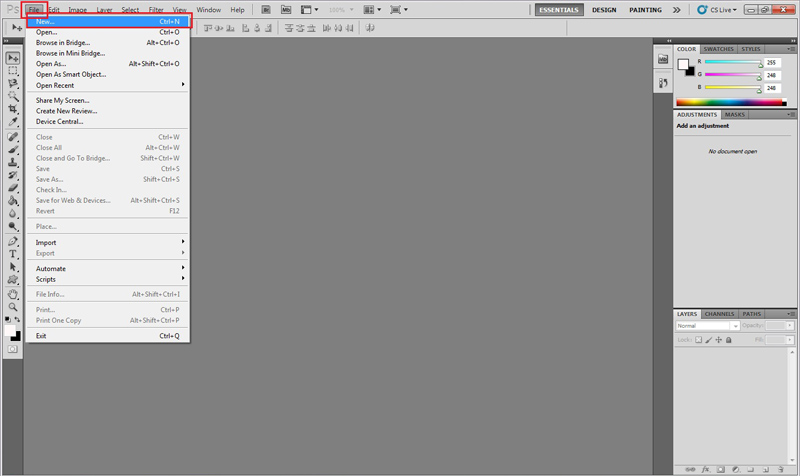Toggle Quick Mask mode at toolbox bottom
The height and width of the screenshot is (476, 800).
(13, 350)
